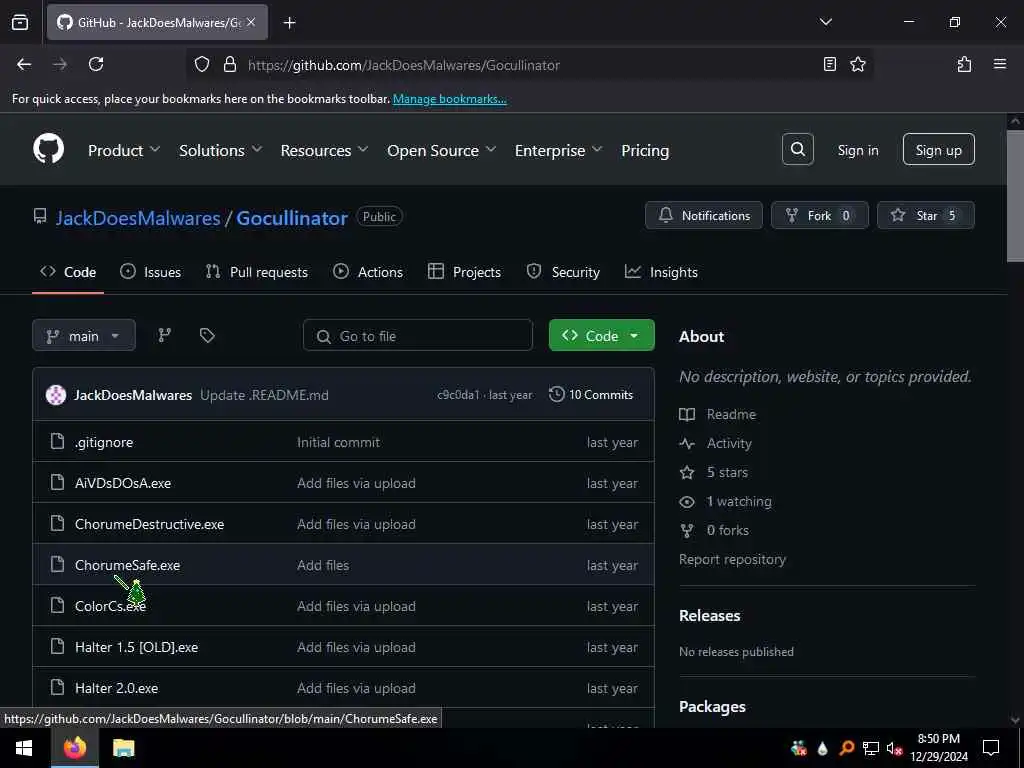Viewport: 1024px width, 768px height.
Task: Toggle reader view icon in address bar
Action: pos(829,64)
